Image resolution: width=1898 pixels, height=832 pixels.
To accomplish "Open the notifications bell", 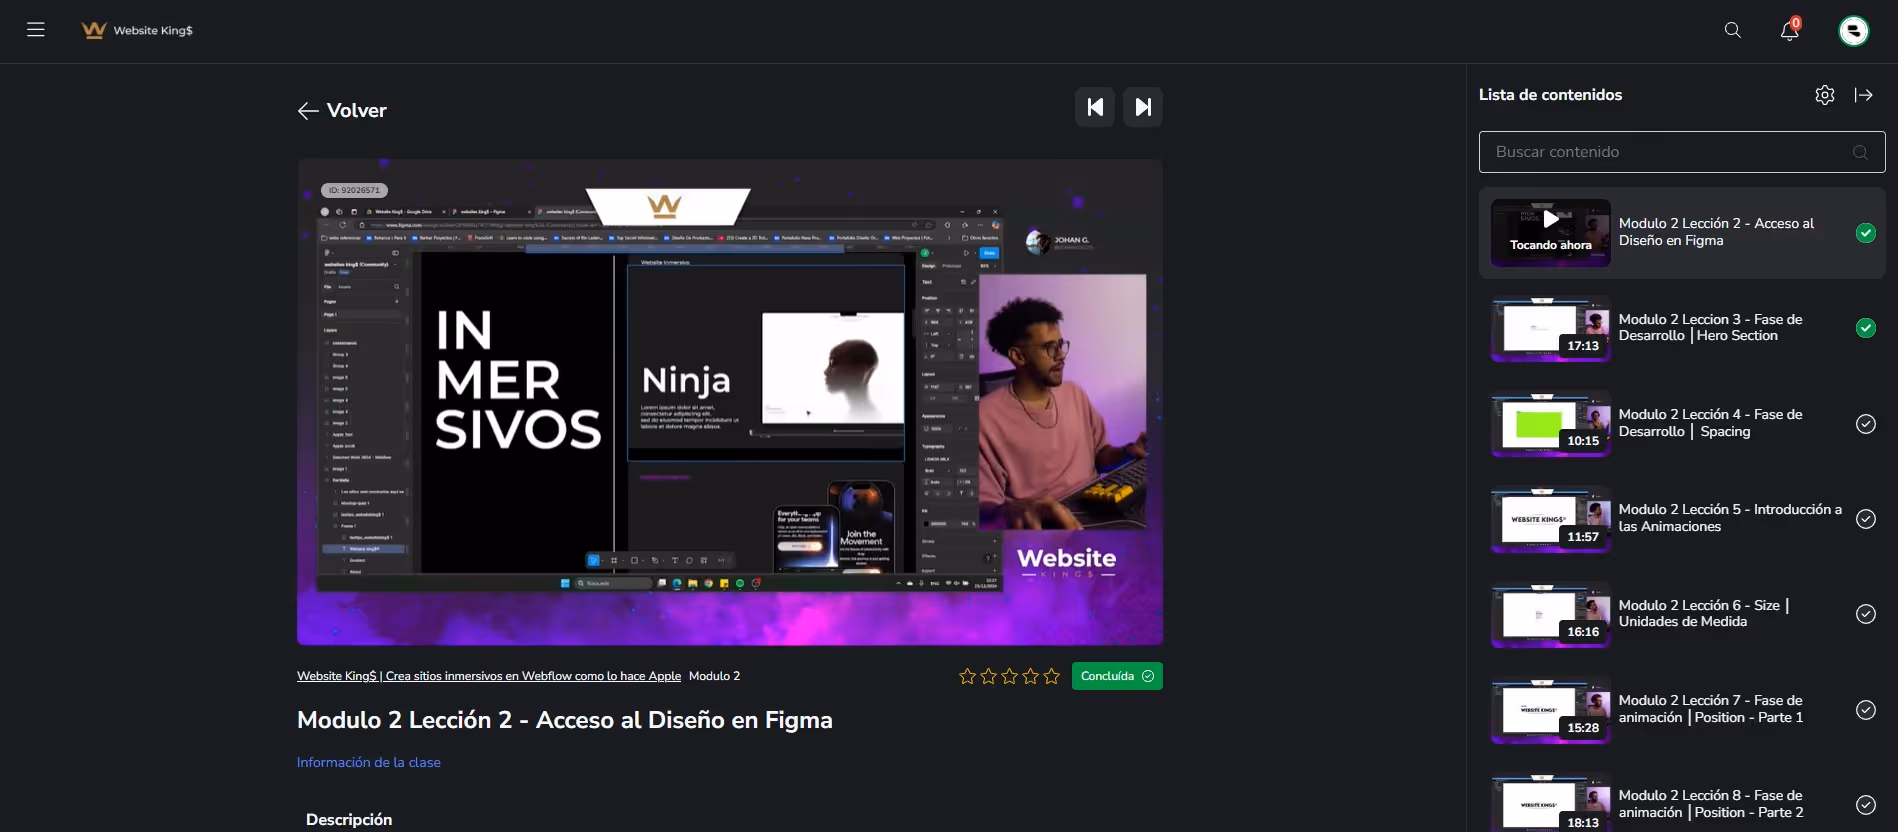I will (1790, 30).
